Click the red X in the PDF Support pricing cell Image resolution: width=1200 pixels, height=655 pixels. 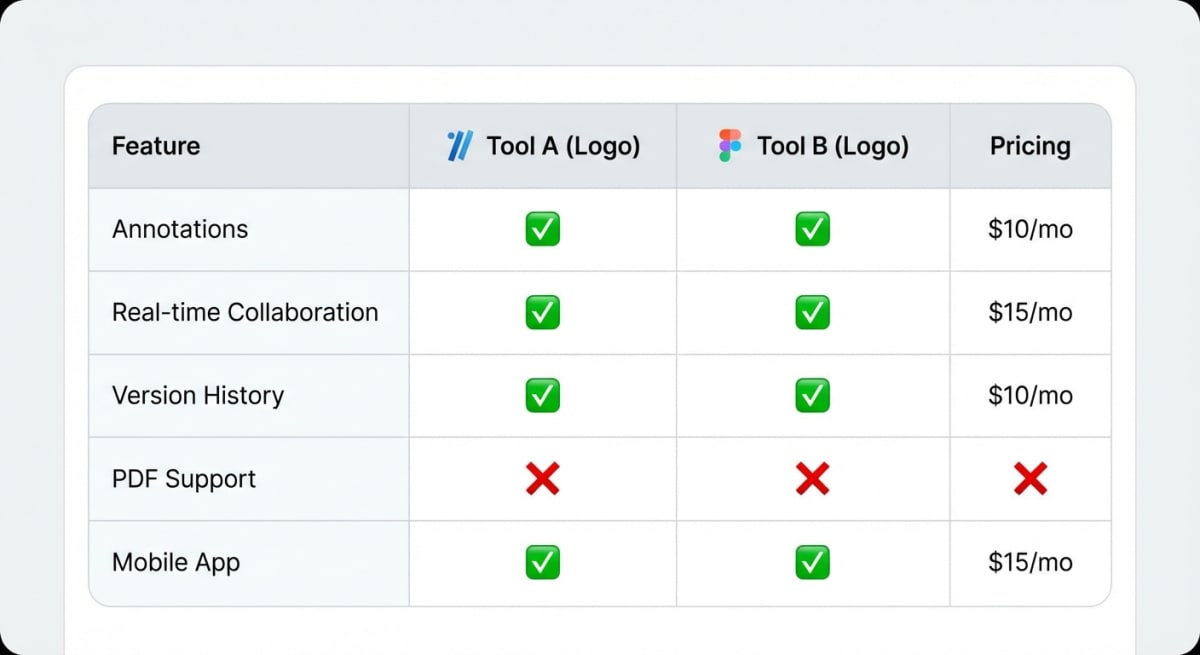click(1030, 478)
